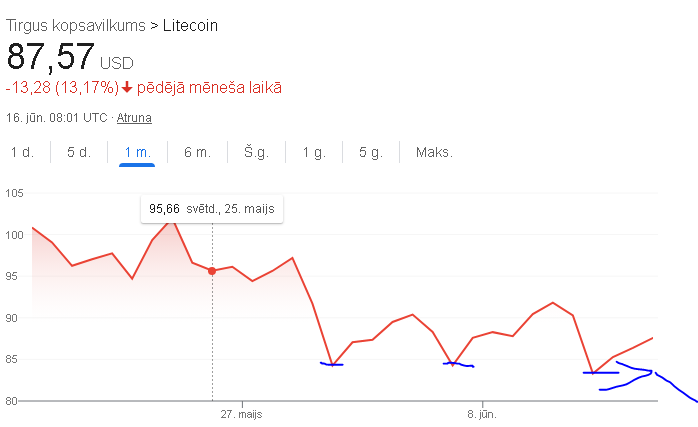Viewport: 698px width, 427px height.
Task: Click the red down-arrow change icon
Action: pos(127,87)
